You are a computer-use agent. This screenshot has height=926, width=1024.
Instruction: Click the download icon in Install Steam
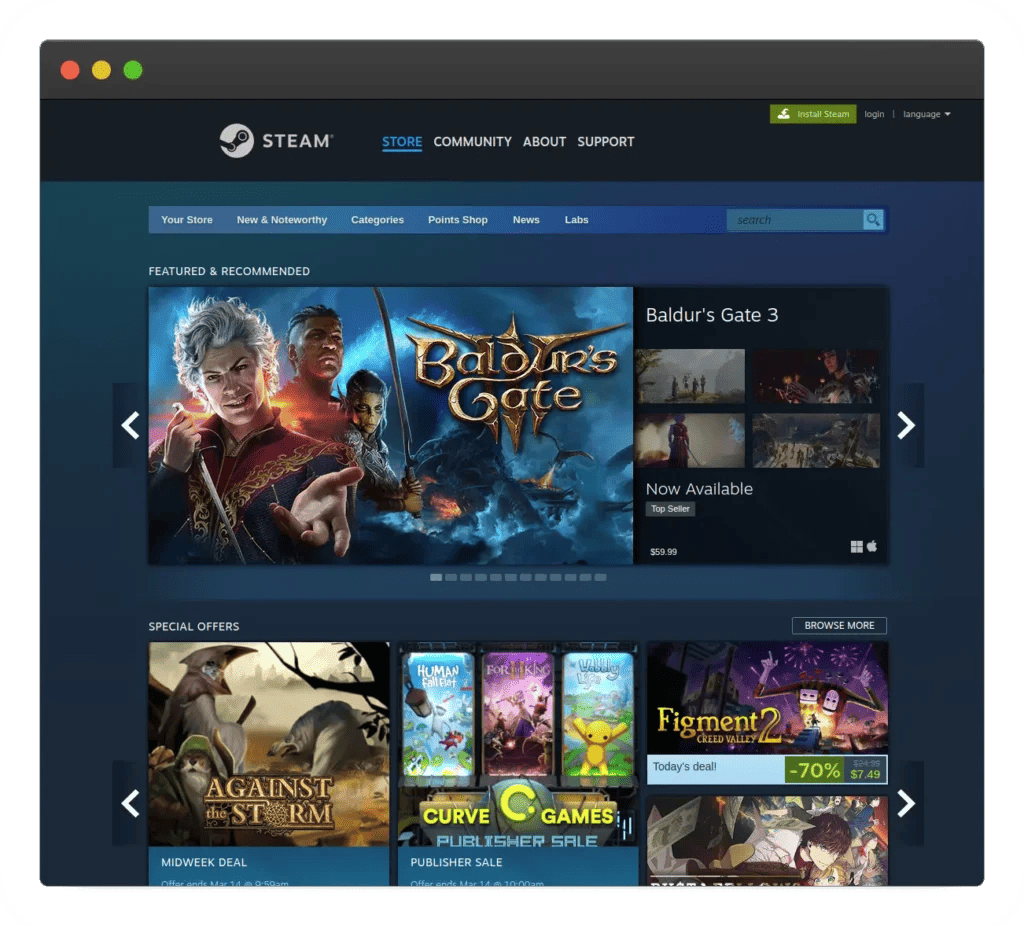click(x=784, y=114)
